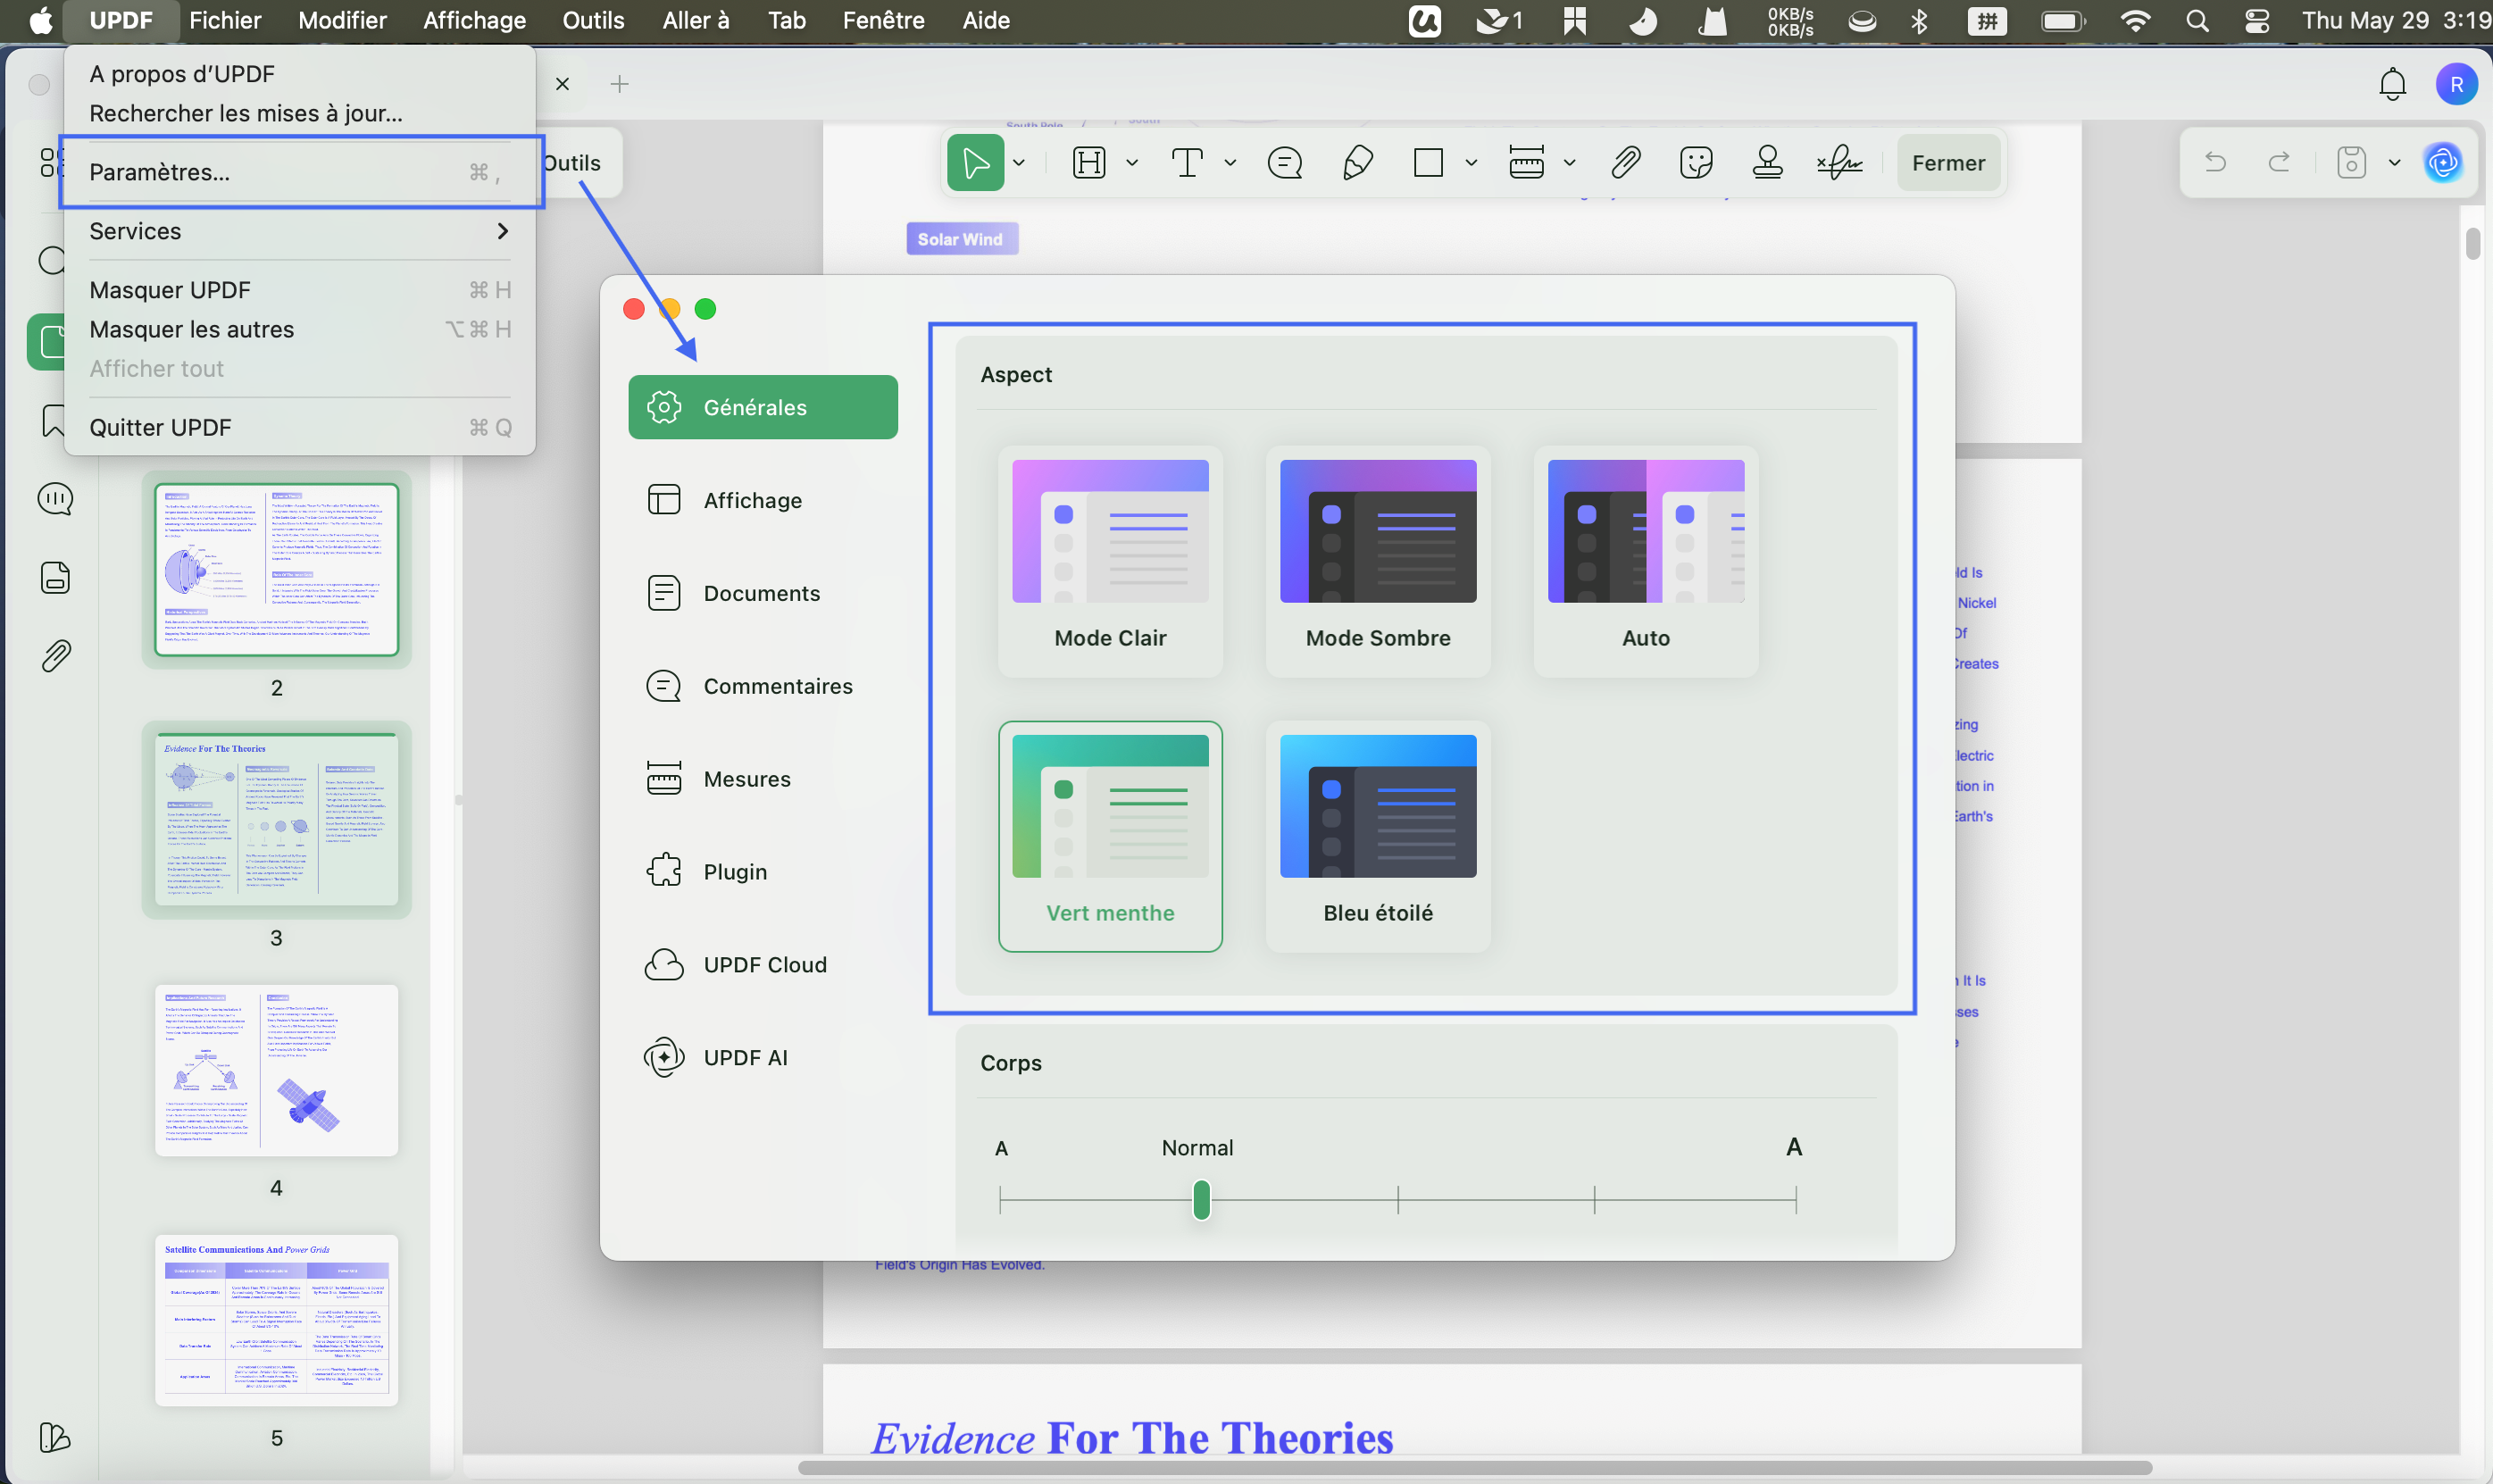The image size is (2493, 1484).
Task: Undo the last action
Action: coord(2215,163)
